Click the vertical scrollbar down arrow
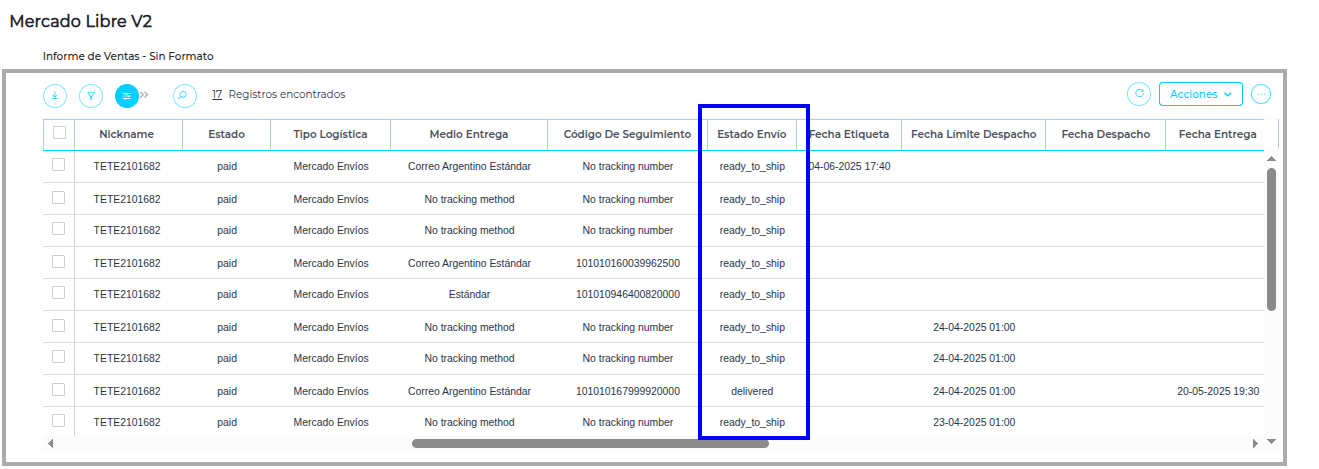This screenshot has height=469, width=1319. [x=1271, y=441]
